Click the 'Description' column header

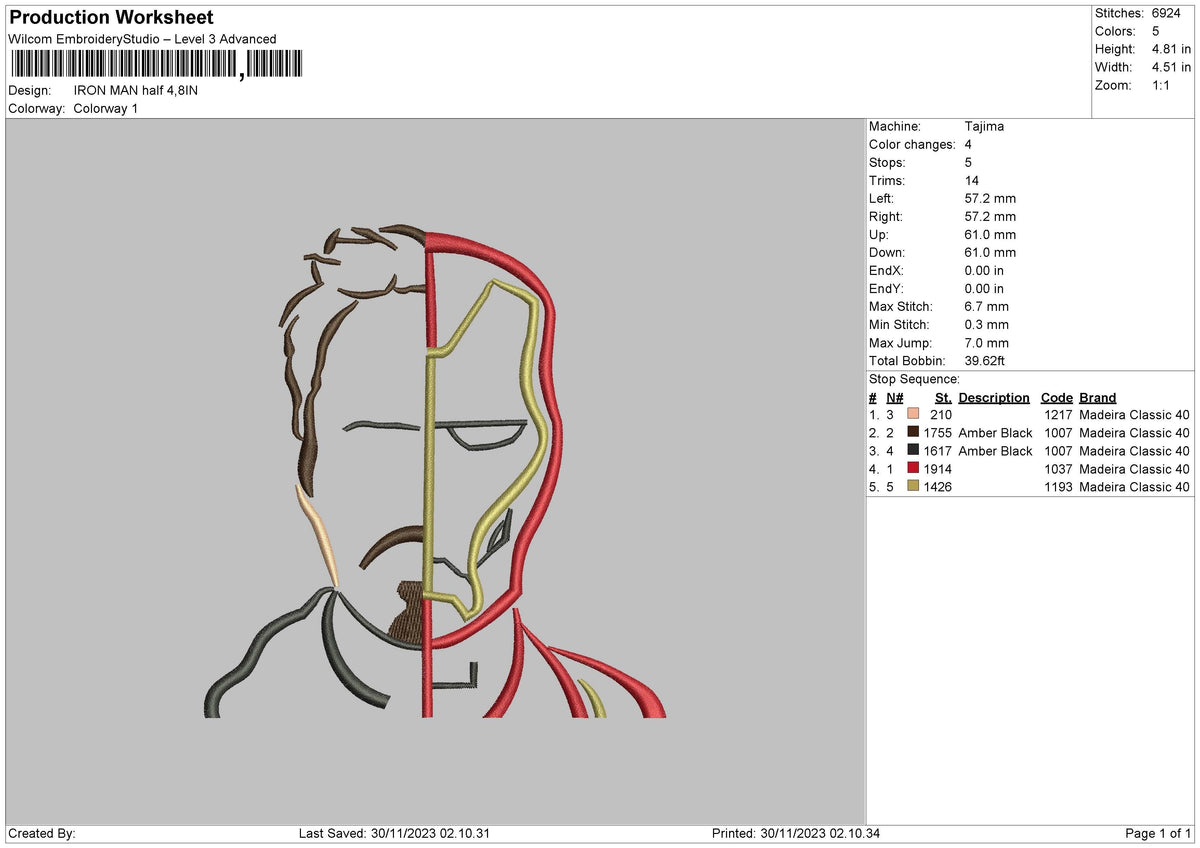pyautogui.click(x=994, y=398)
